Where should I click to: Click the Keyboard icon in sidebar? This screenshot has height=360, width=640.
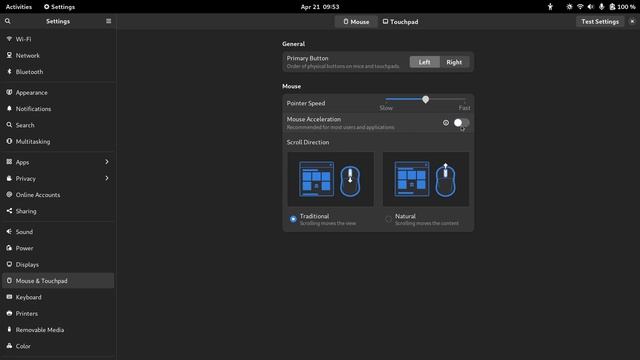[9, 297]
